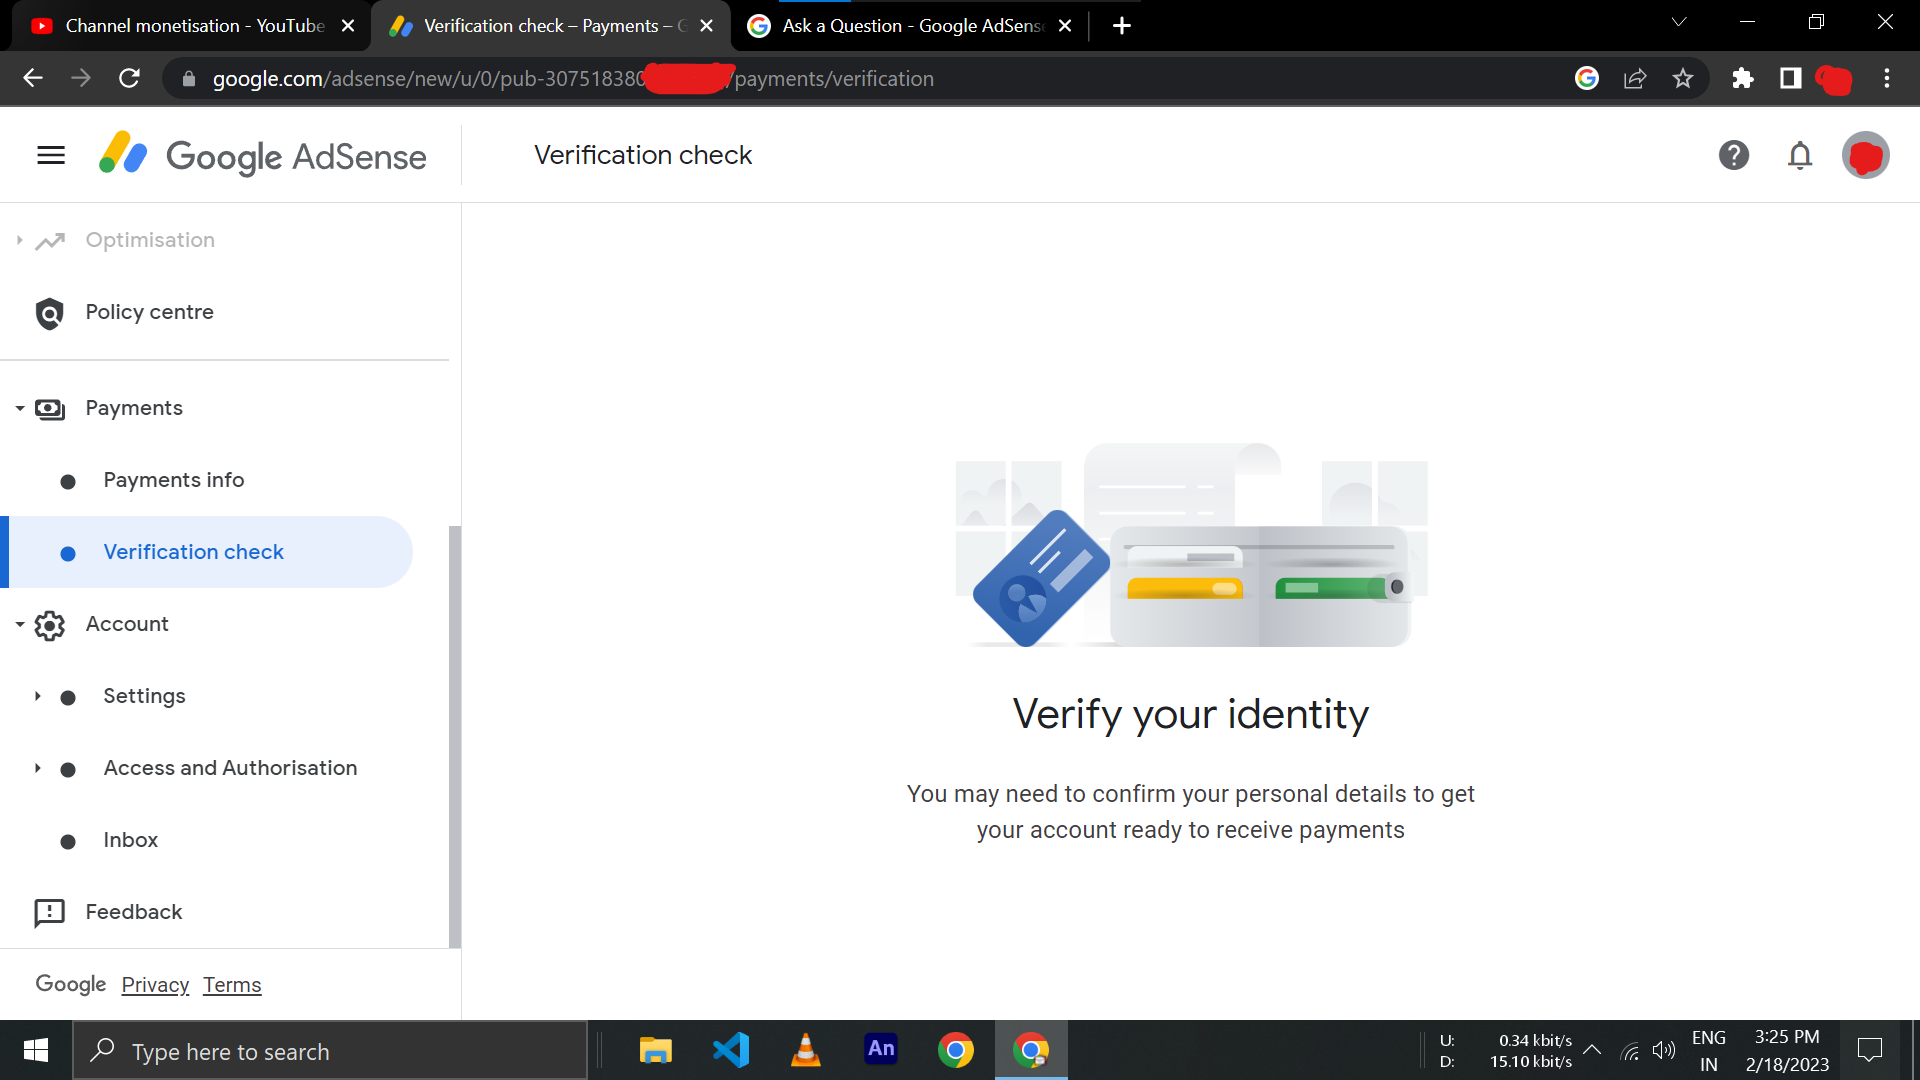Click the Payments info menu item
1920x1080 pixels.
[x=174, y=480]
